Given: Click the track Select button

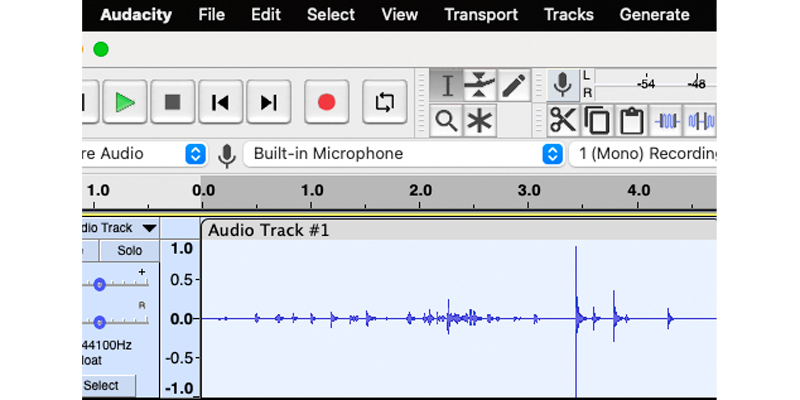Looking at the screenshot, I should tap(108, 386).
